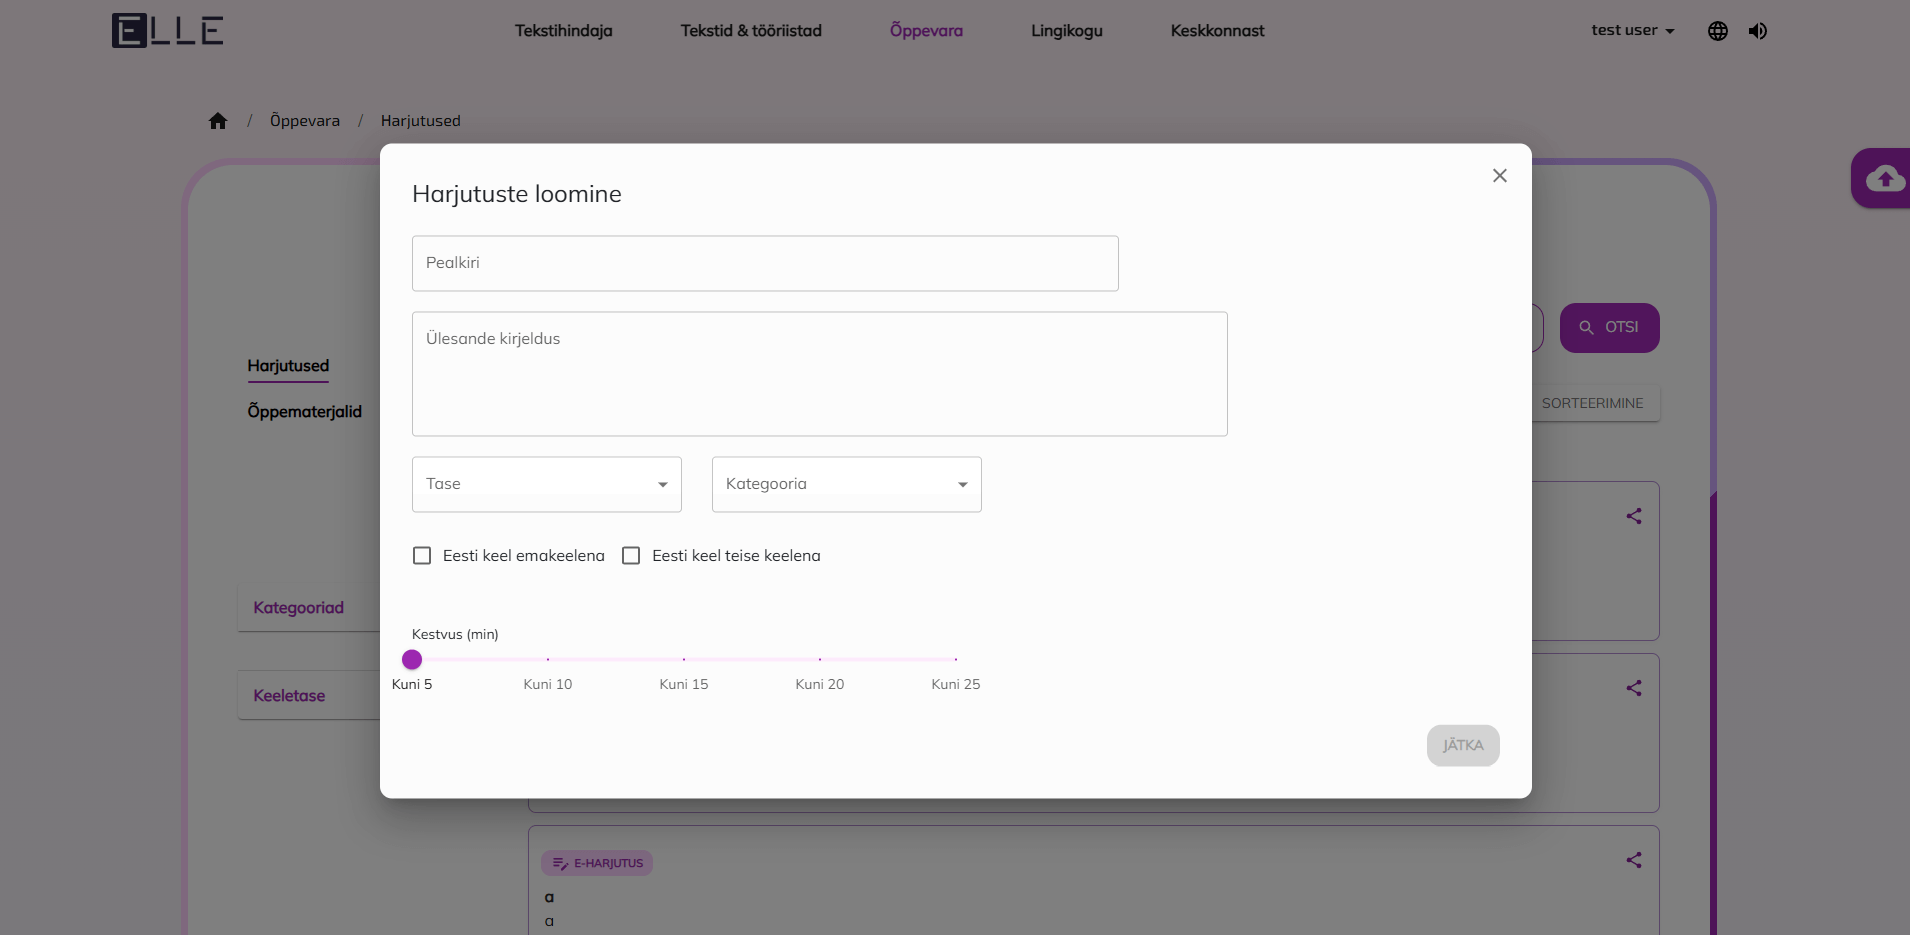The width and height of the screenshot is (1910, 935).
Task: Check Eesti keel teise keelena
Action: click(x=631, y=555)
